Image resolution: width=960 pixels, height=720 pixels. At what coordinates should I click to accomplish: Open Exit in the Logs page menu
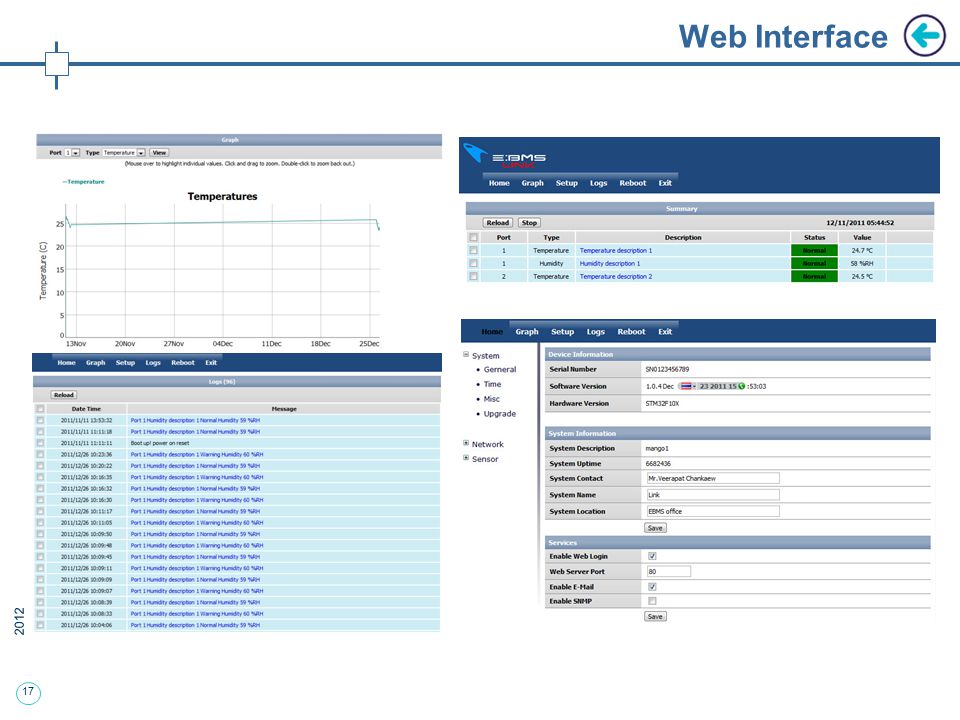click(x=211, y=362)
